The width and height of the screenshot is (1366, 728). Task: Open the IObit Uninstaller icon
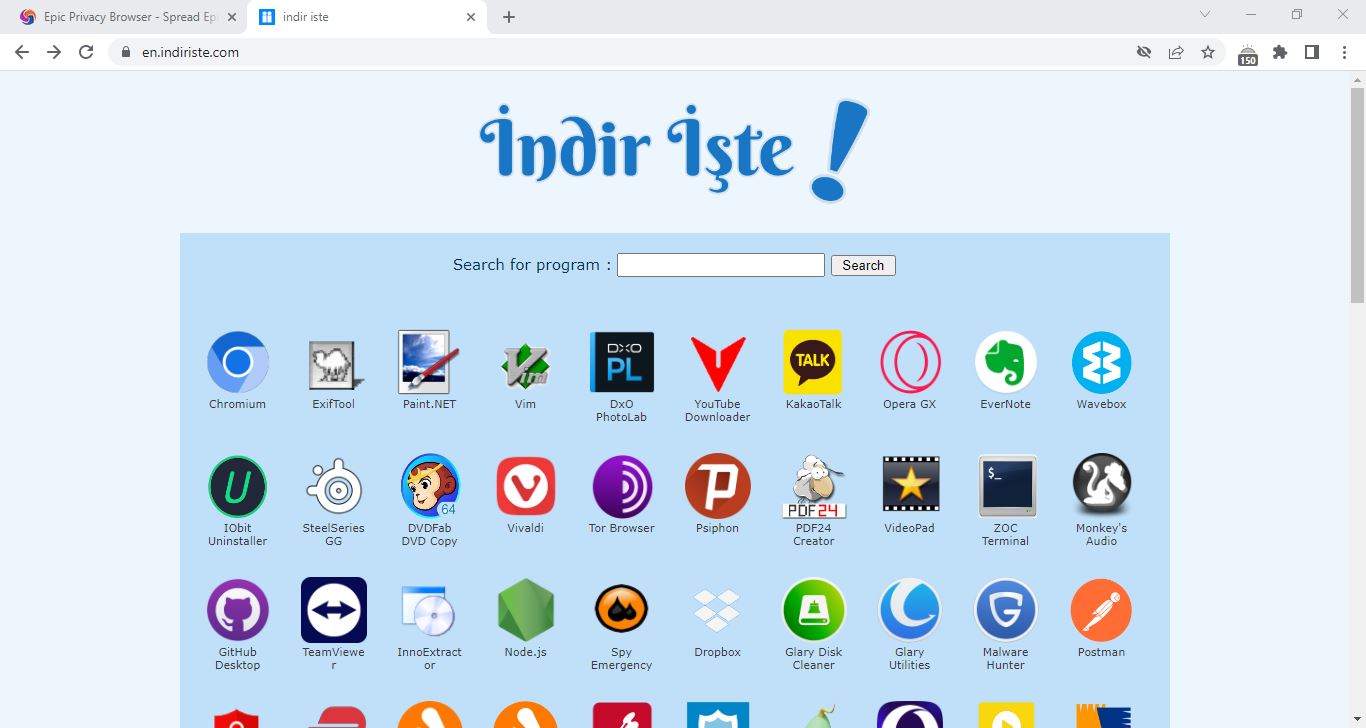tap(238, 486)
